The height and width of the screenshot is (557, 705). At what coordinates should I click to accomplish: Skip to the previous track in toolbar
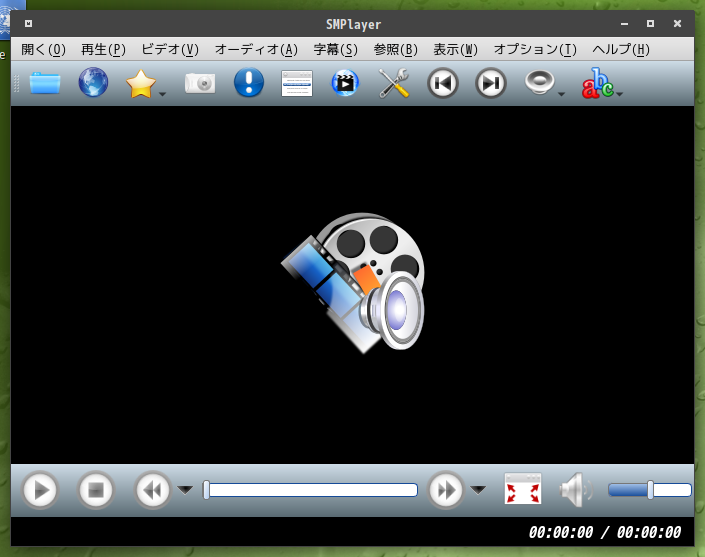[x=442, y=83]
